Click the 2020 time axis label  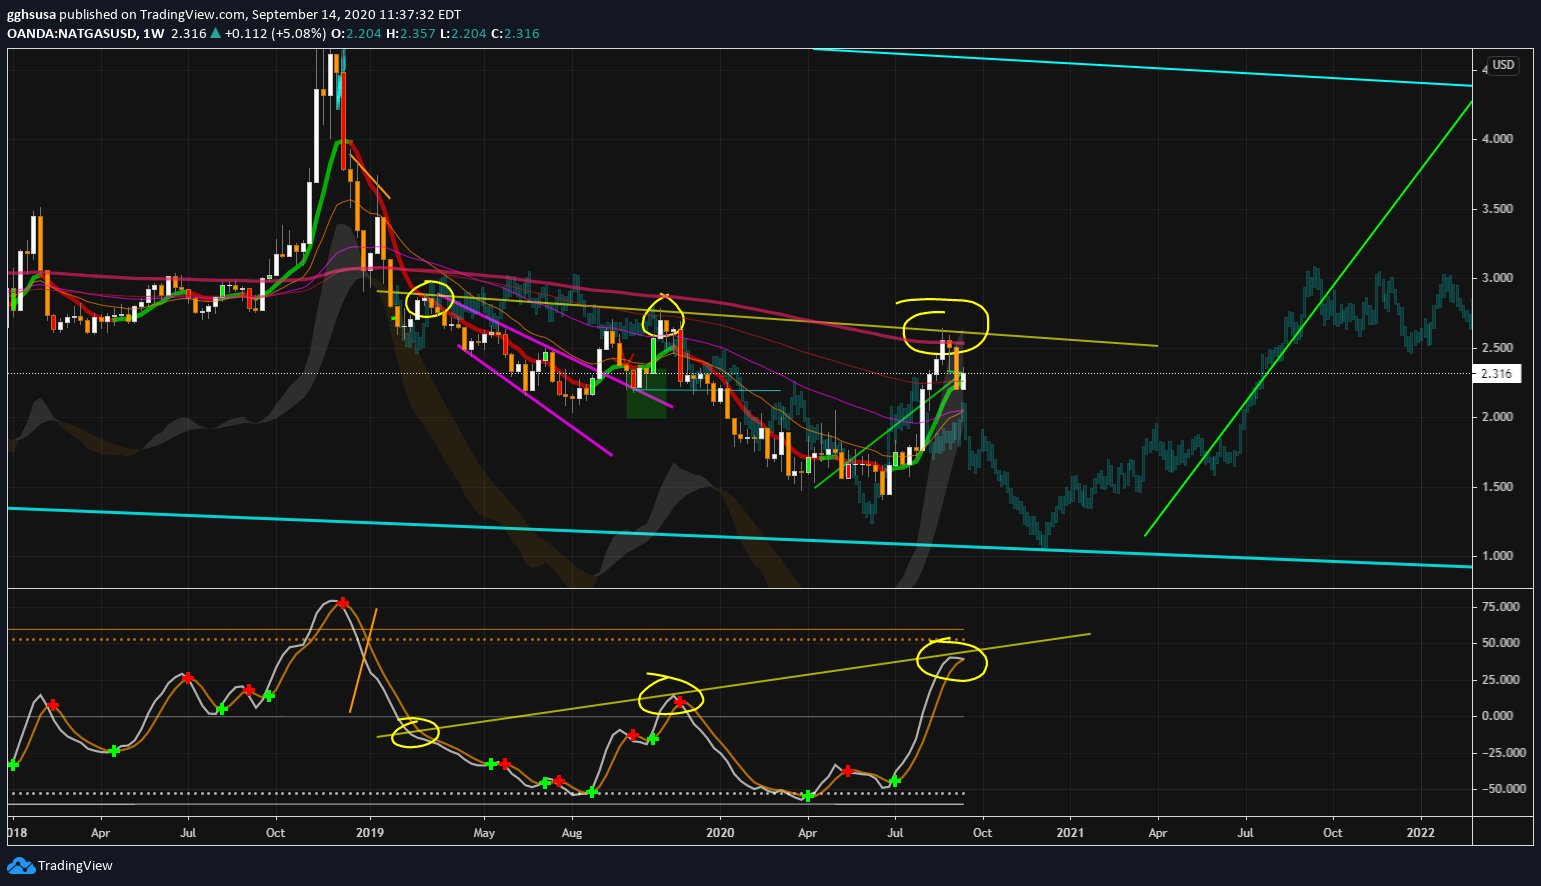[720, 832]
